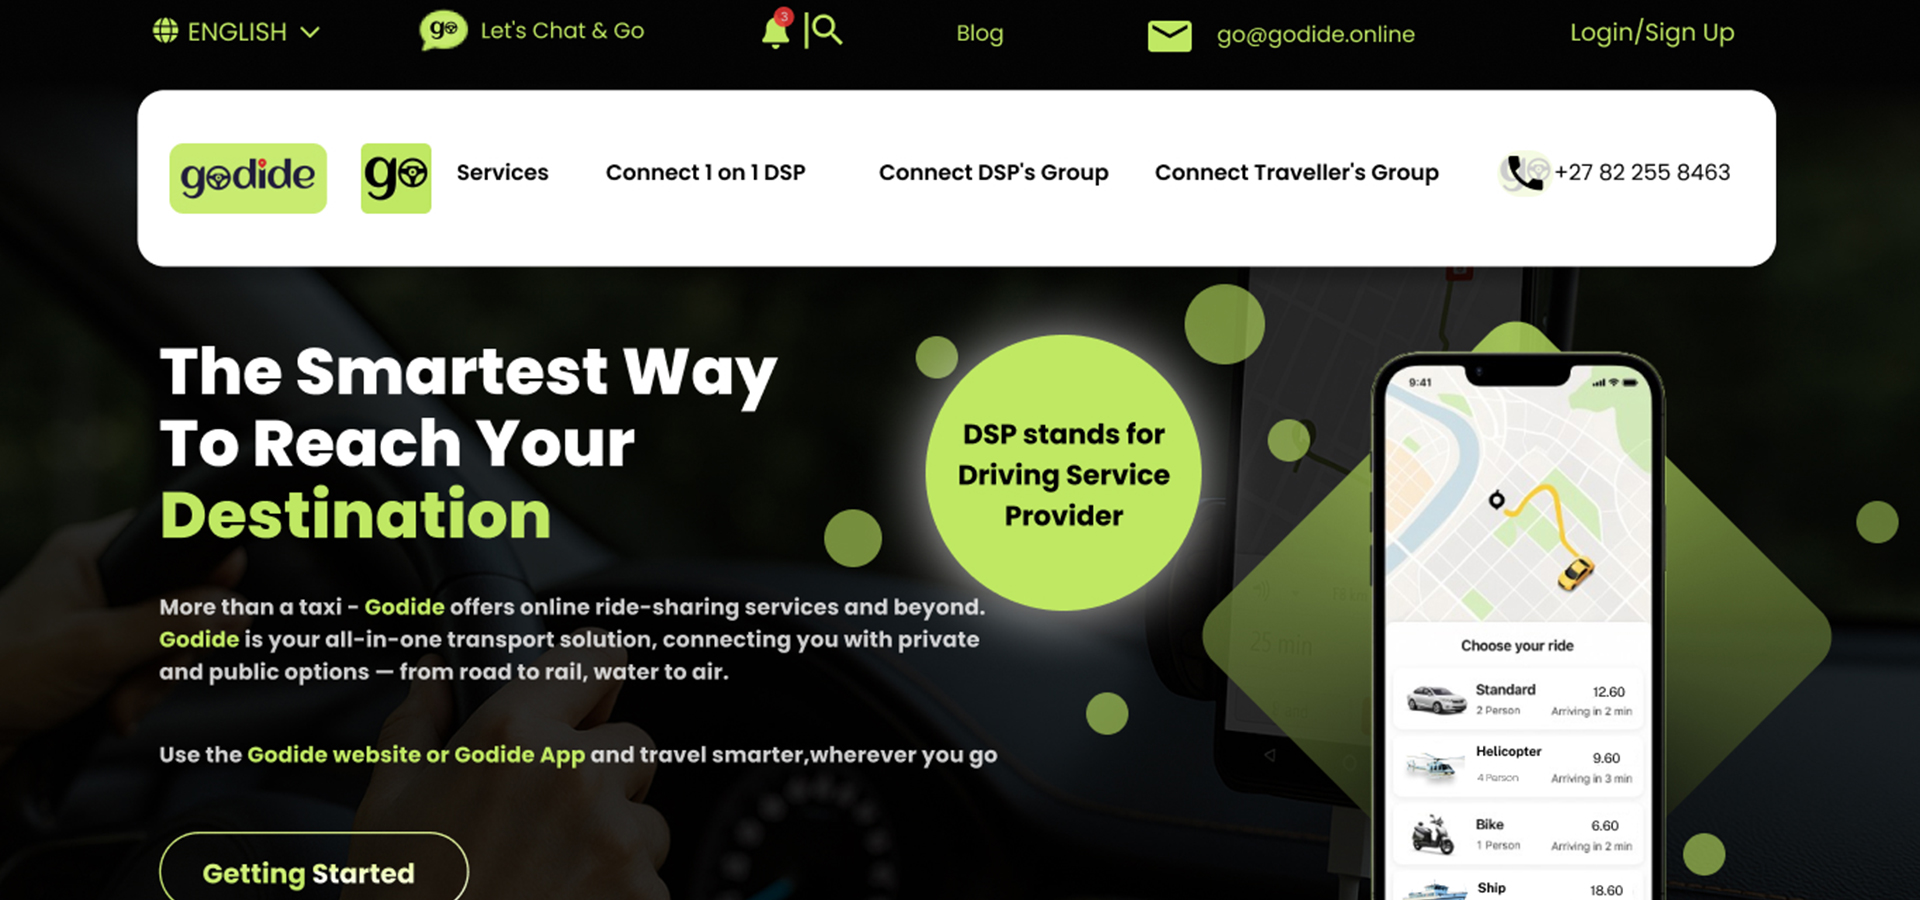Click the +27 82 255 8463 phone number

(x=1642, y=172)
